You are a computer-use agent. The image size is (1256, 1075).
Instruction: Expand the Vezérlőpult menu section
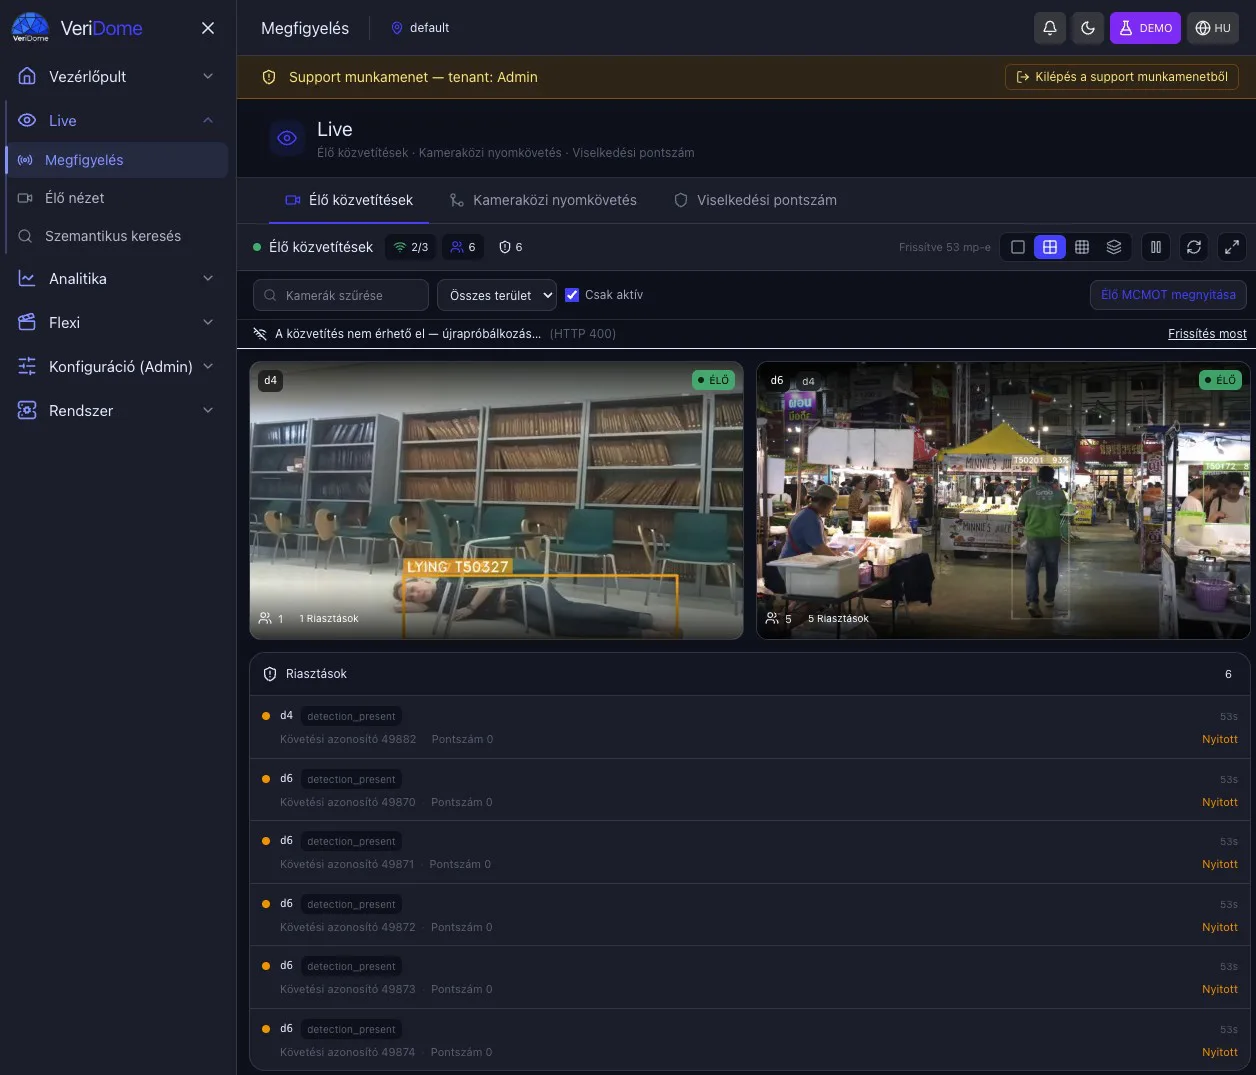pyautogui.click(x=117, y=76)
